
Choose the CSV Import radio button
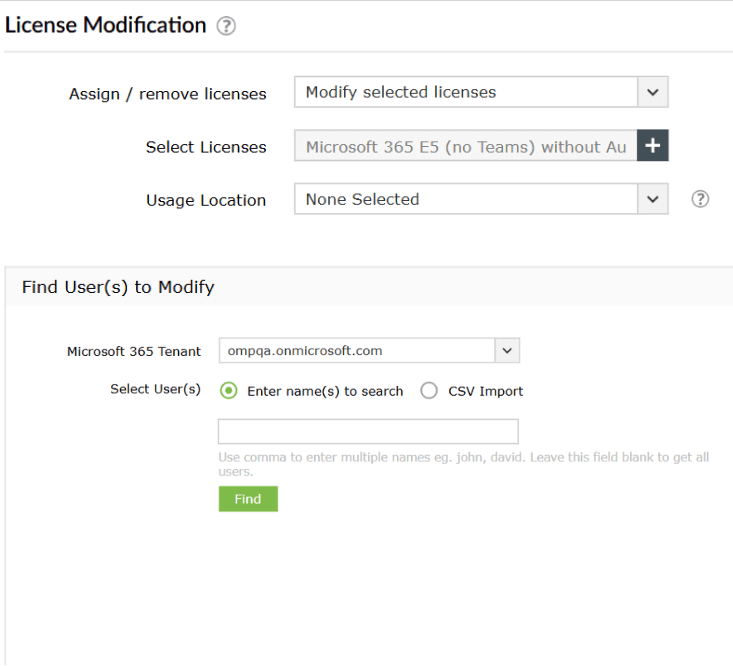pyautogui.click(x=429, y=391)
